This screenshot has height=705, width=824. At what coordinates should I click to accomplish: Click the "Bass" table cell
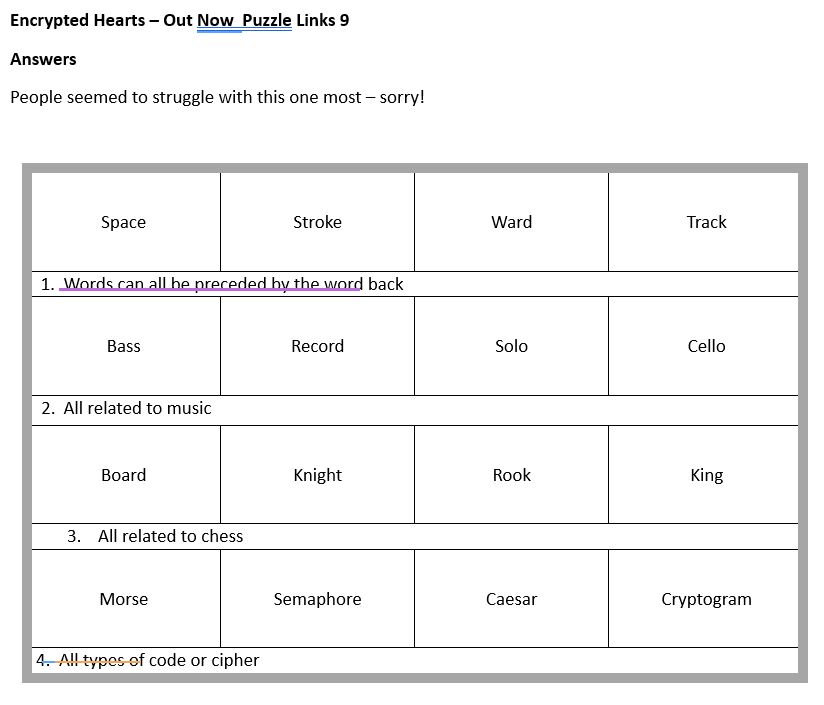pyautogui.click(x=124, y=346)
